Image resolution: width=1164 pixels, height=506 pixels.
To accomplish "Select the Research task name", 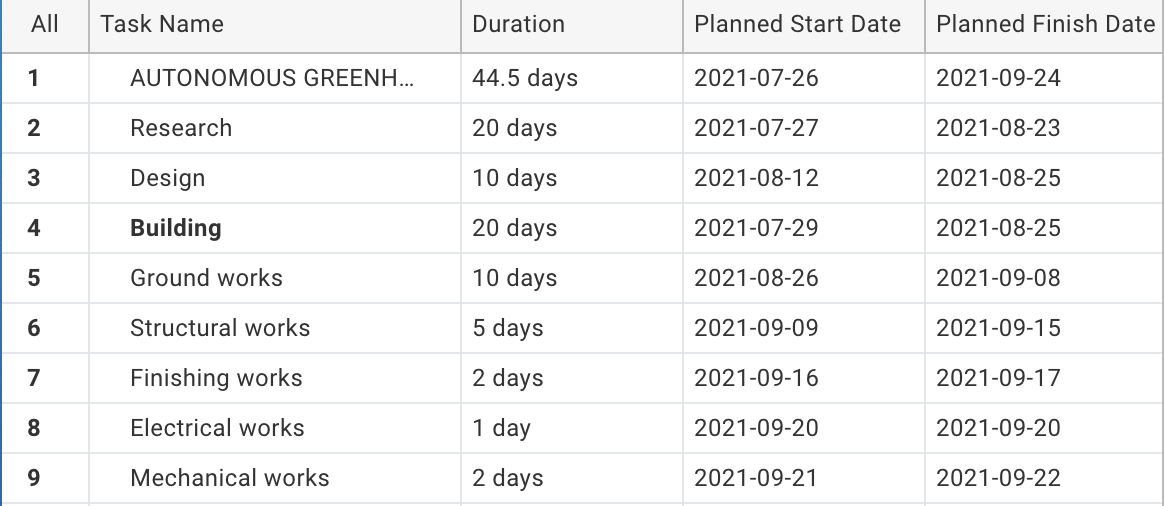I will pyautogui.click(x=181, y=128).
